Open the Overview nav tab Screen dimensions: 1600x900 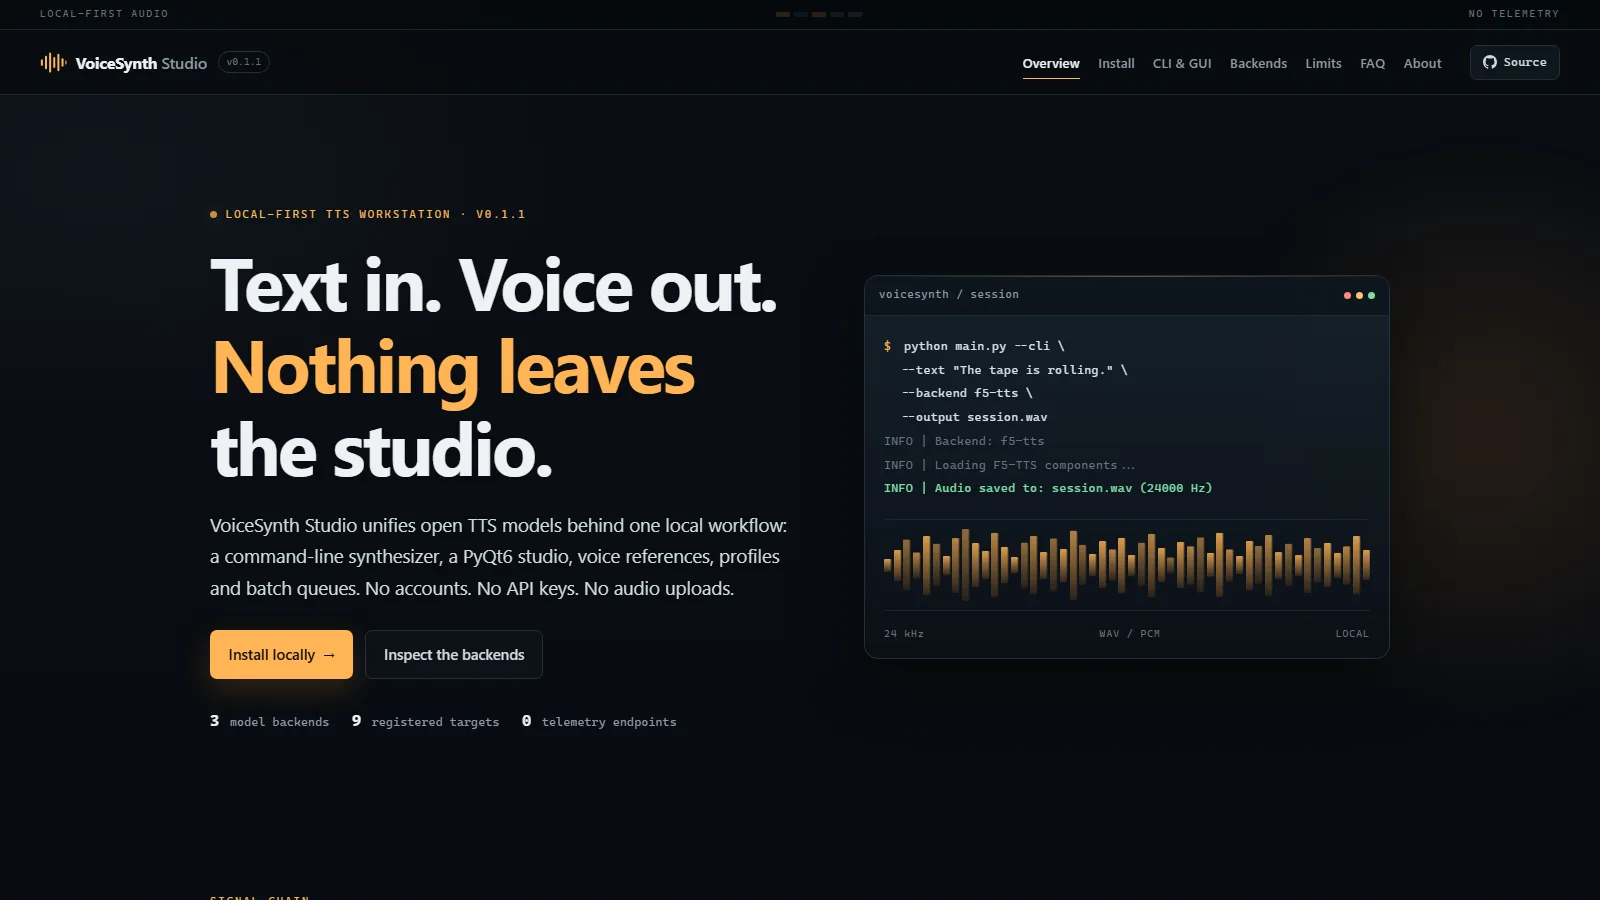pyautogui.click(x=1051, y=63)
